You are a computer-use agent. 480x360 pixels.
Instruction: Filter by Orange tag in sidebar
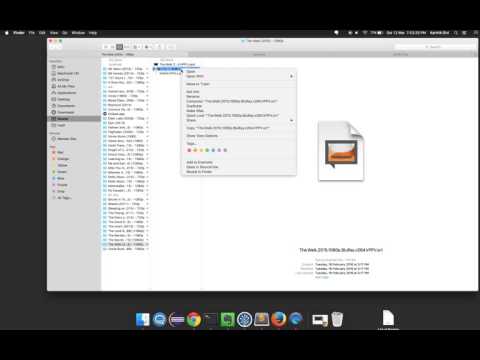point(61,159)
